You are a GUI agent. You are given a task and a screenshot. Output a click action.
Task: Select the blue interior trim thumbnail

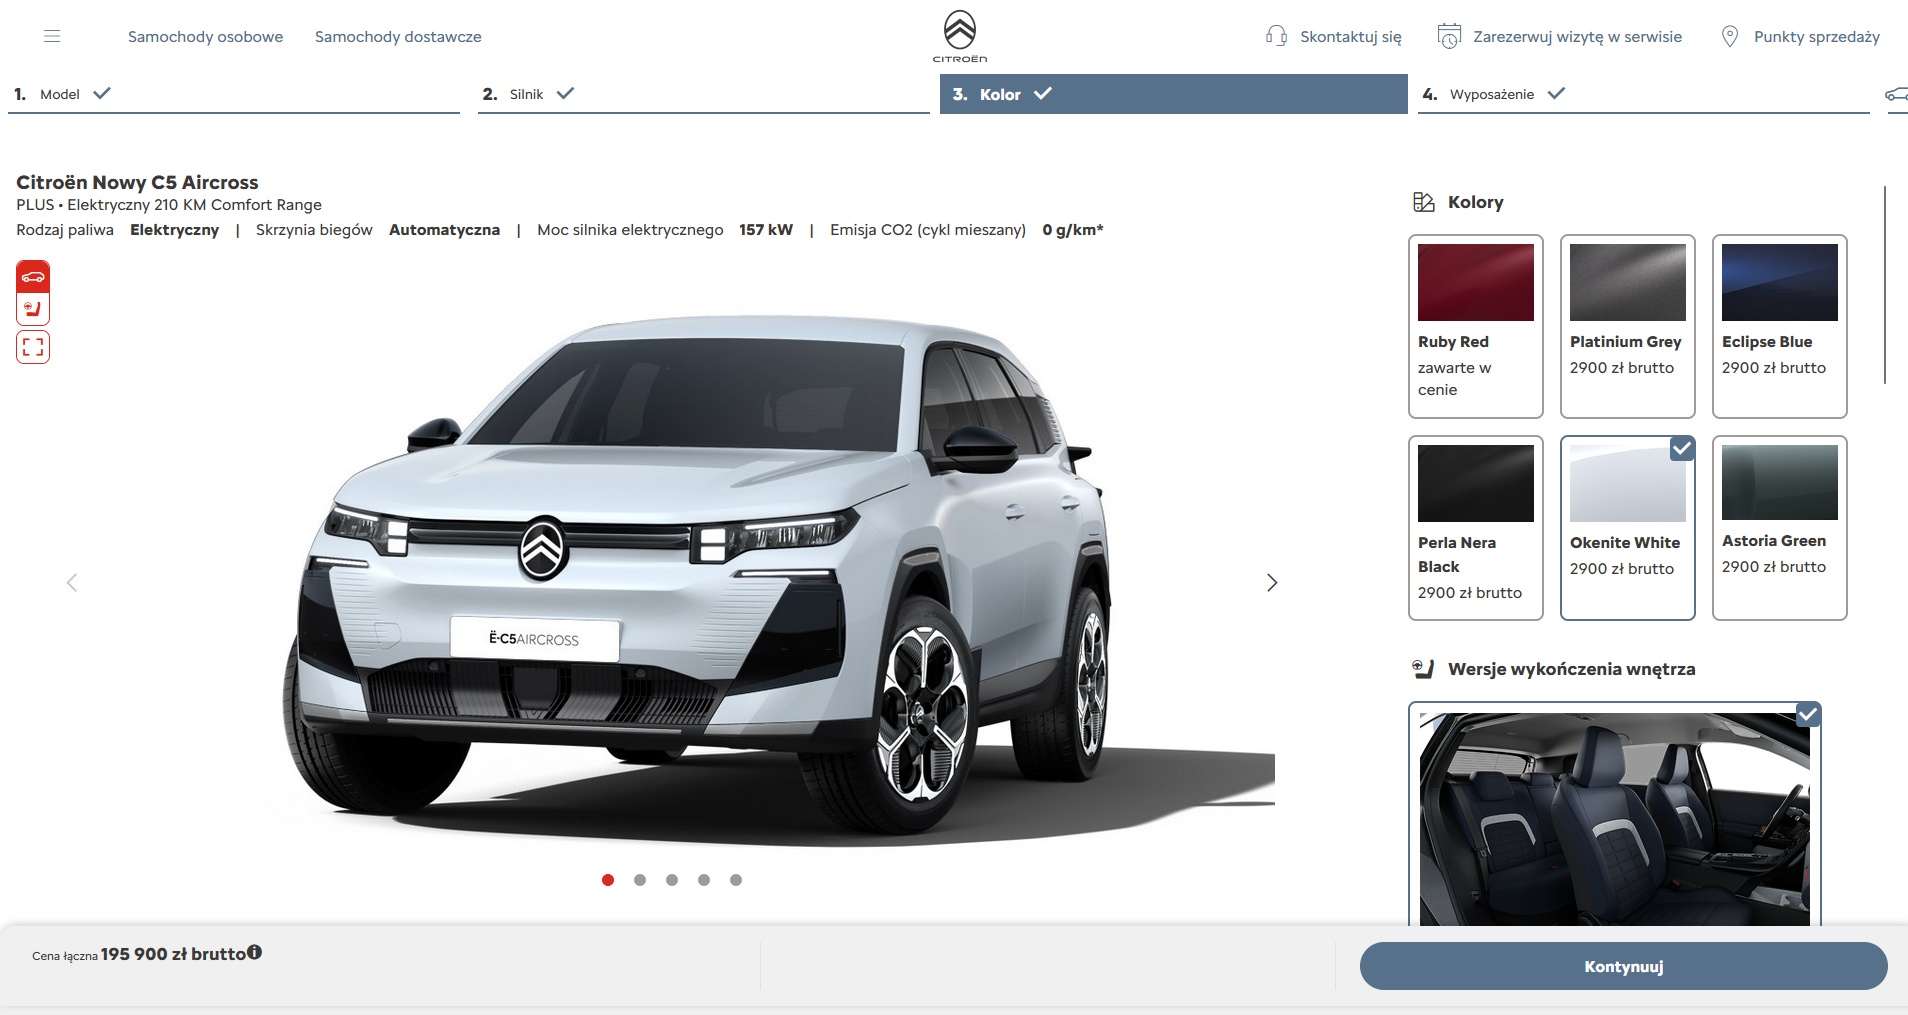pos(1615,818)
